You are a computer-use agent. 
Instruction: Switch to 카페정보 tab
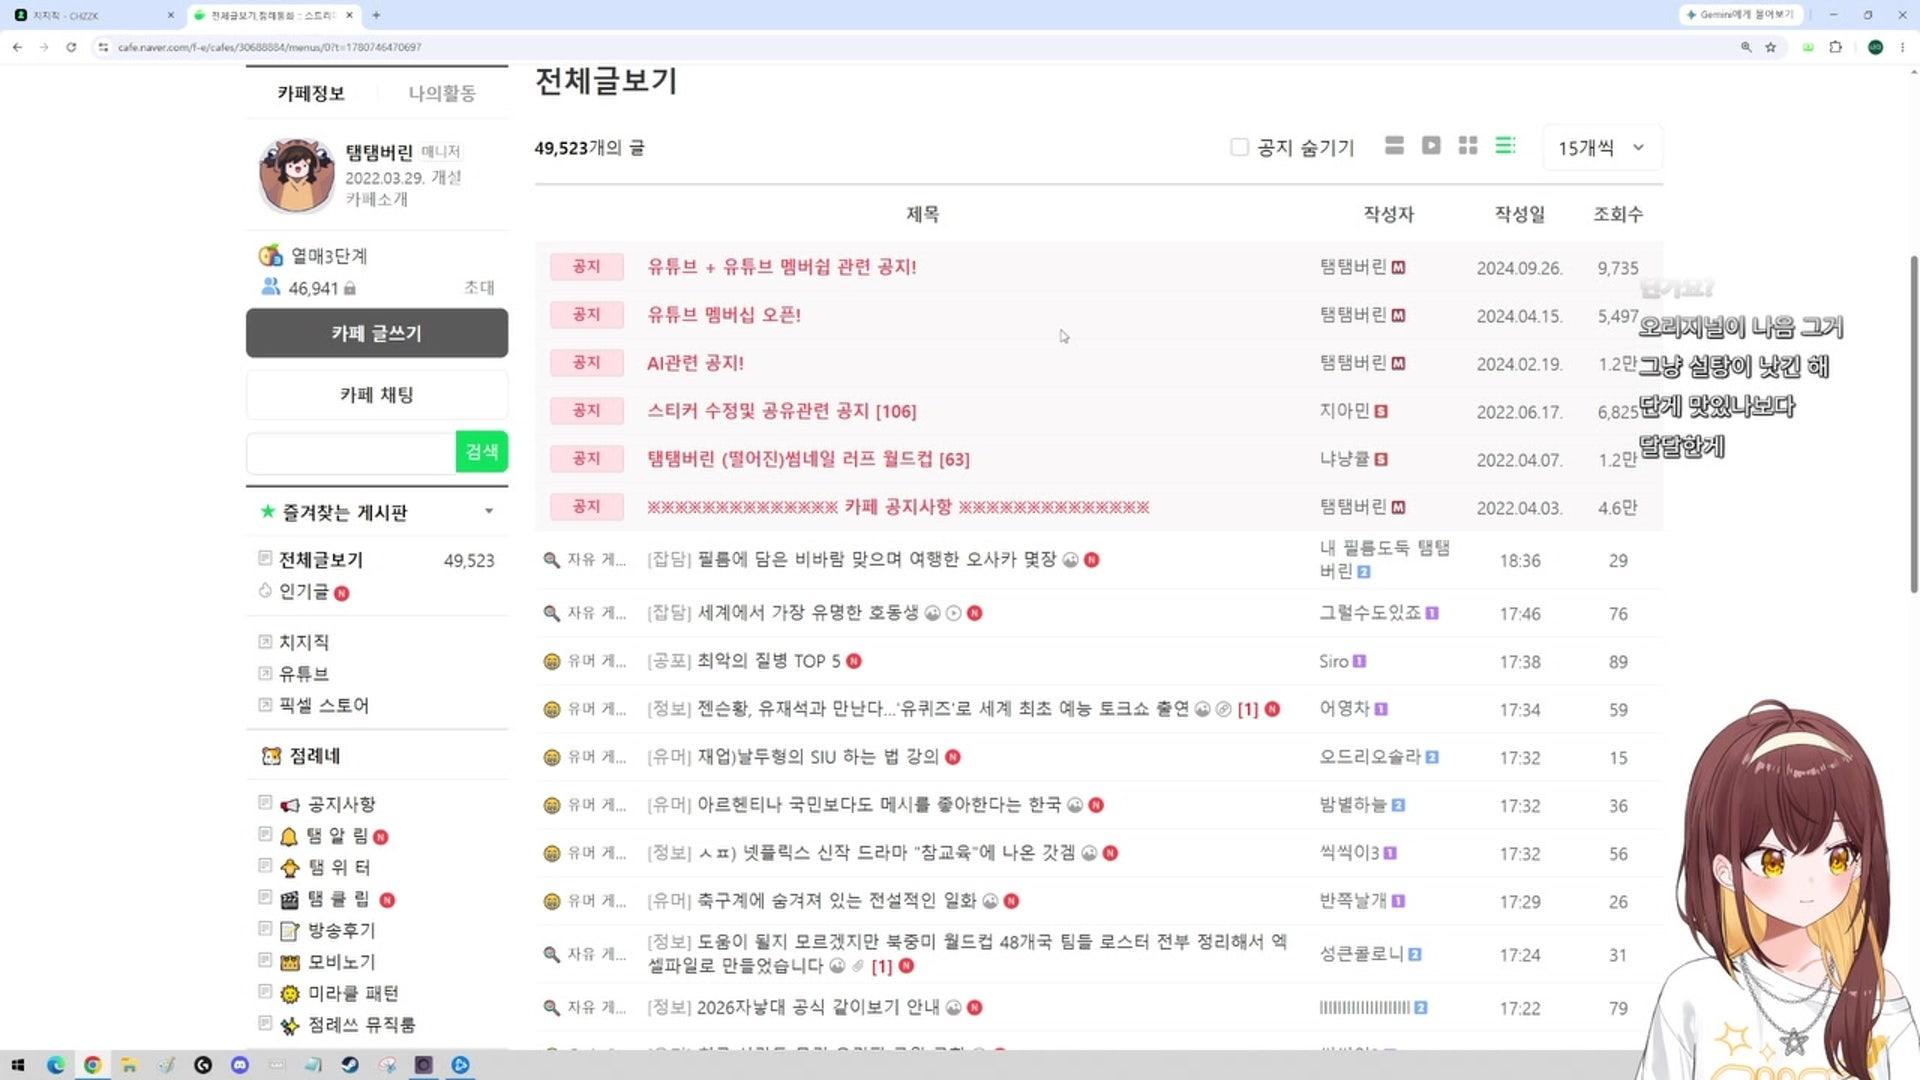(x=311, y=93)
